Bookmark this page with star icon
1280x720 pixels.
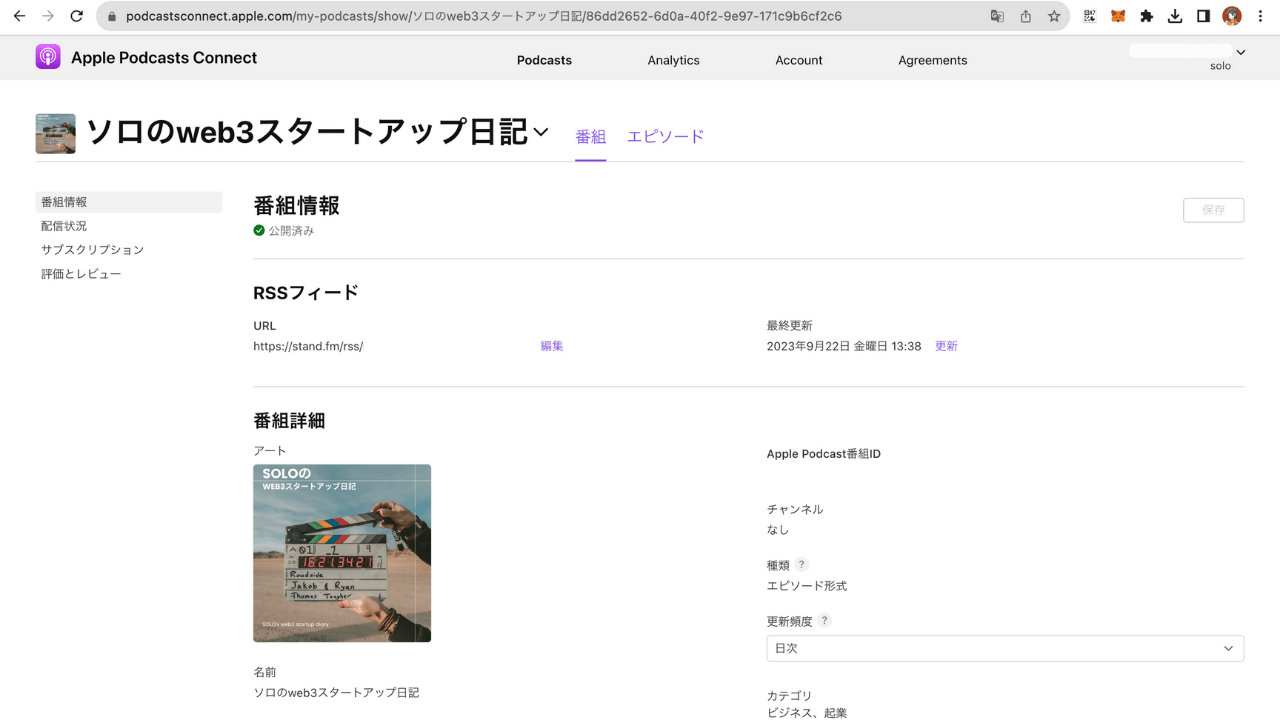tap(1054, 16)
